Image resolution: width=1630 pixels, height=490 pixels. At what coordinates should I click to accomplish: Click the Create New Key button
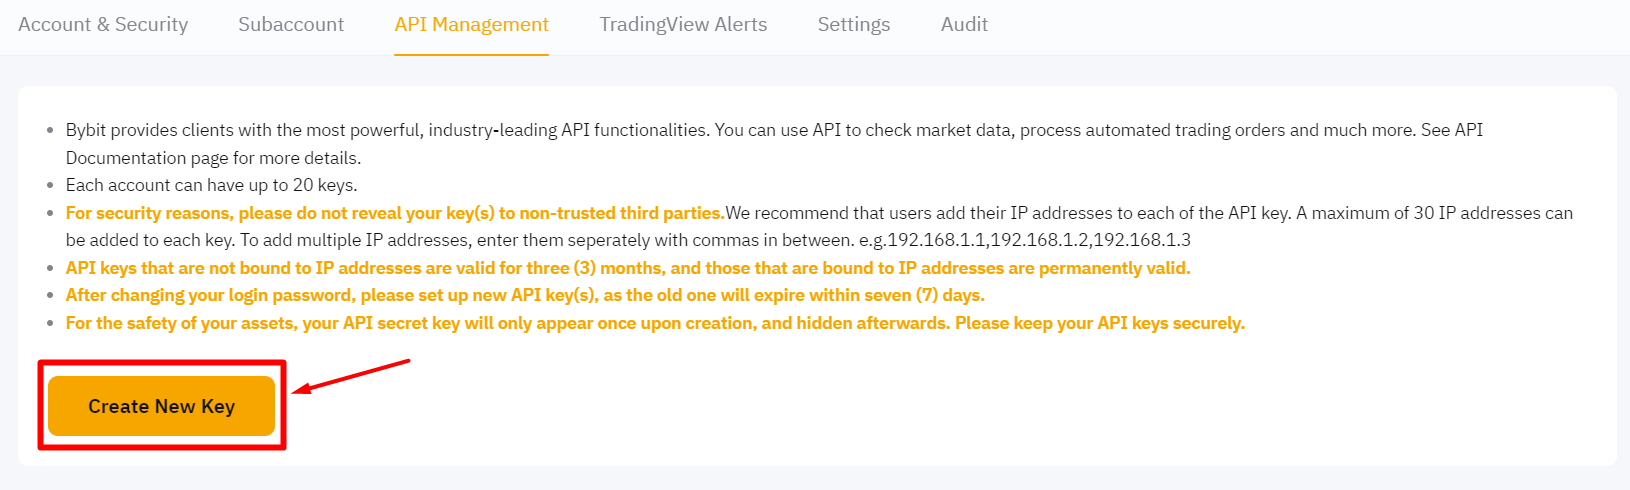click(161, 406)
